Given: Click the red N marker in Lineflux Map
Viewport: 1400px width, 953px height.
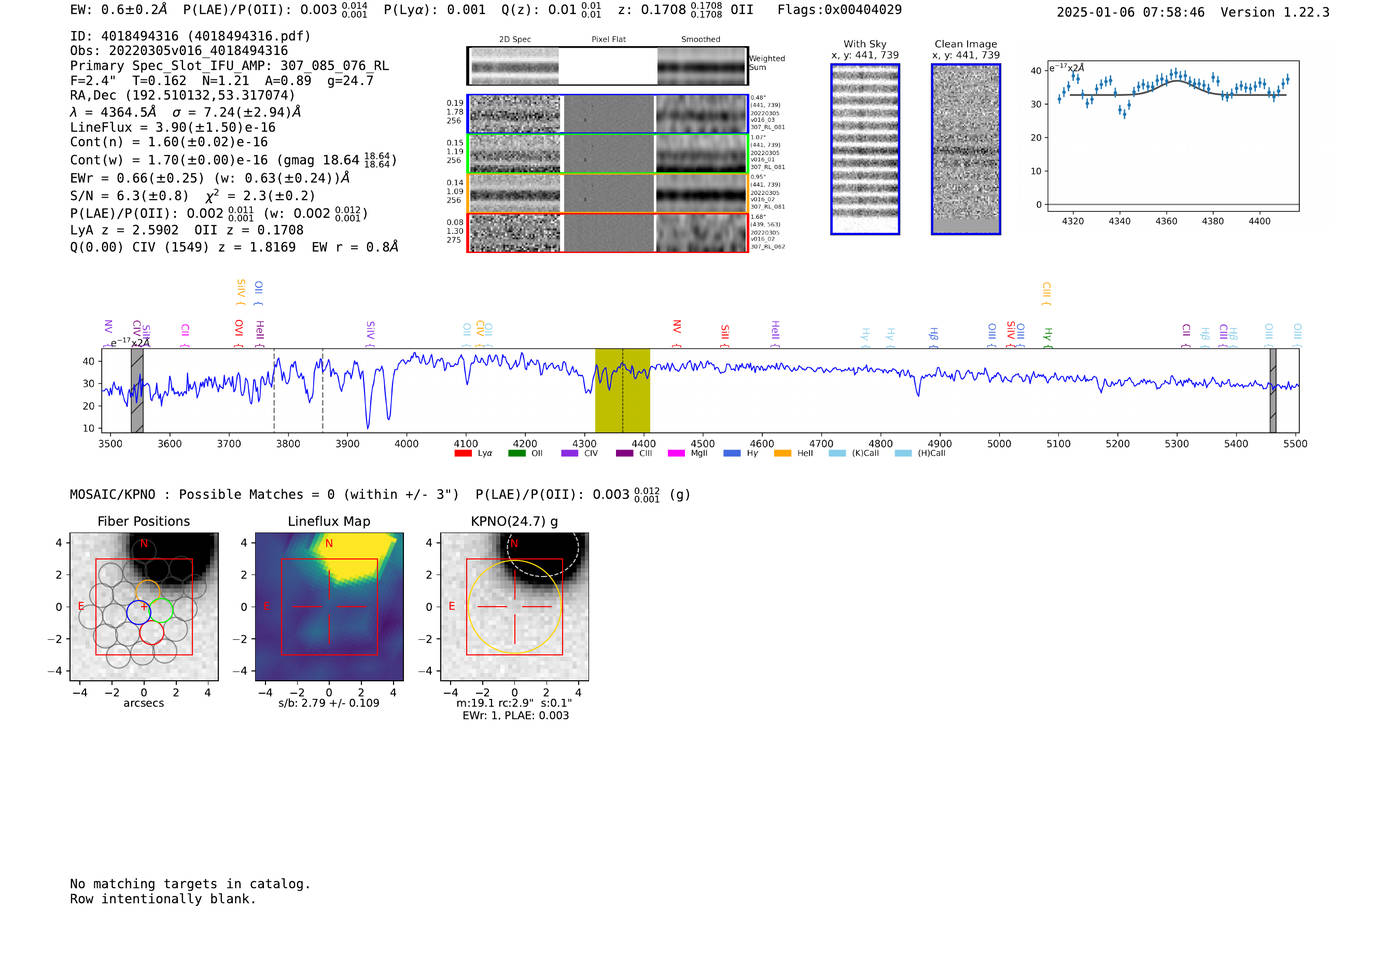Looking at the screenshot, I should (x=329, y=544).
